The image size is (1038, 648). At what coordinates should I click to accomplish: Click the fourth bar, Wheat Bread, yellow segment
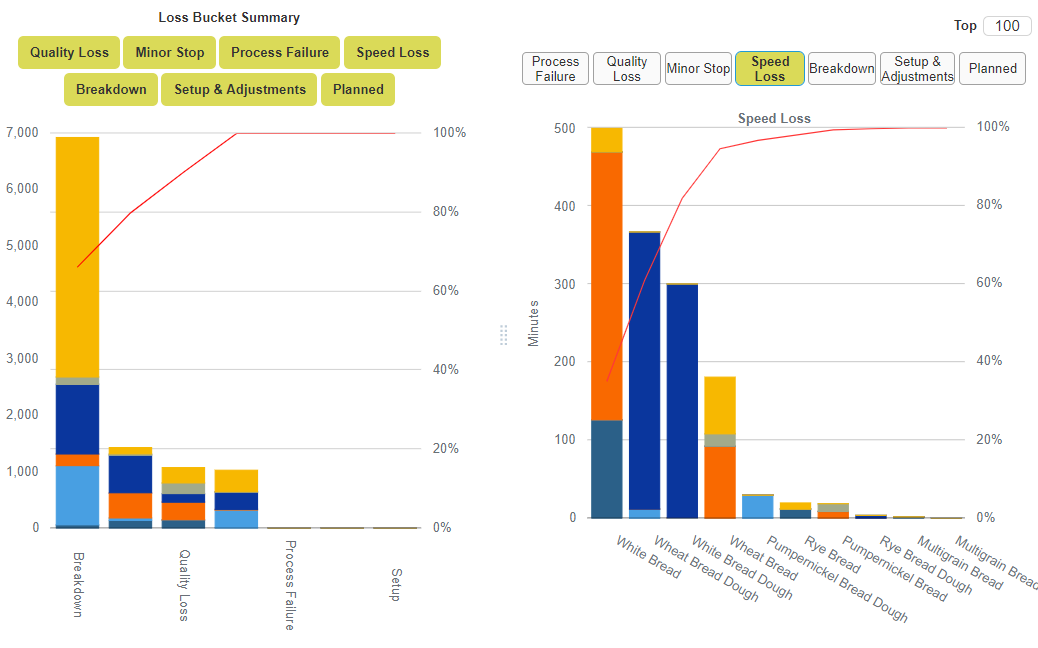click(720, 404)
